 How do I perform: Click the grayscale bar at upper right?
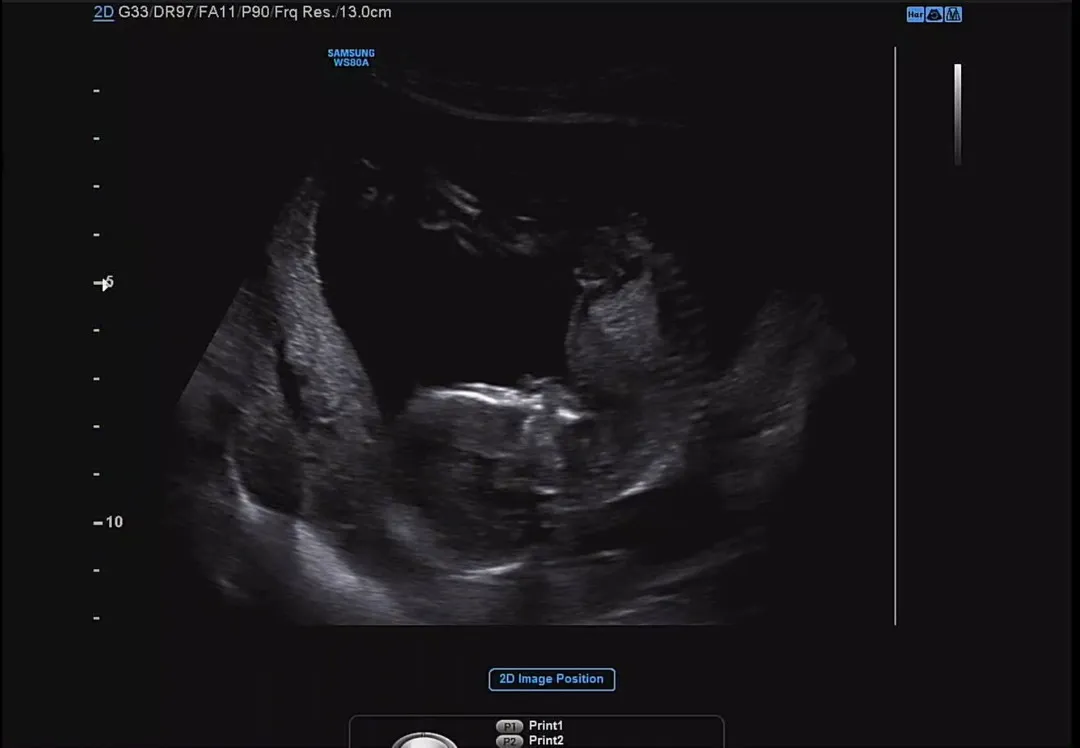click(x=957, y=114)
